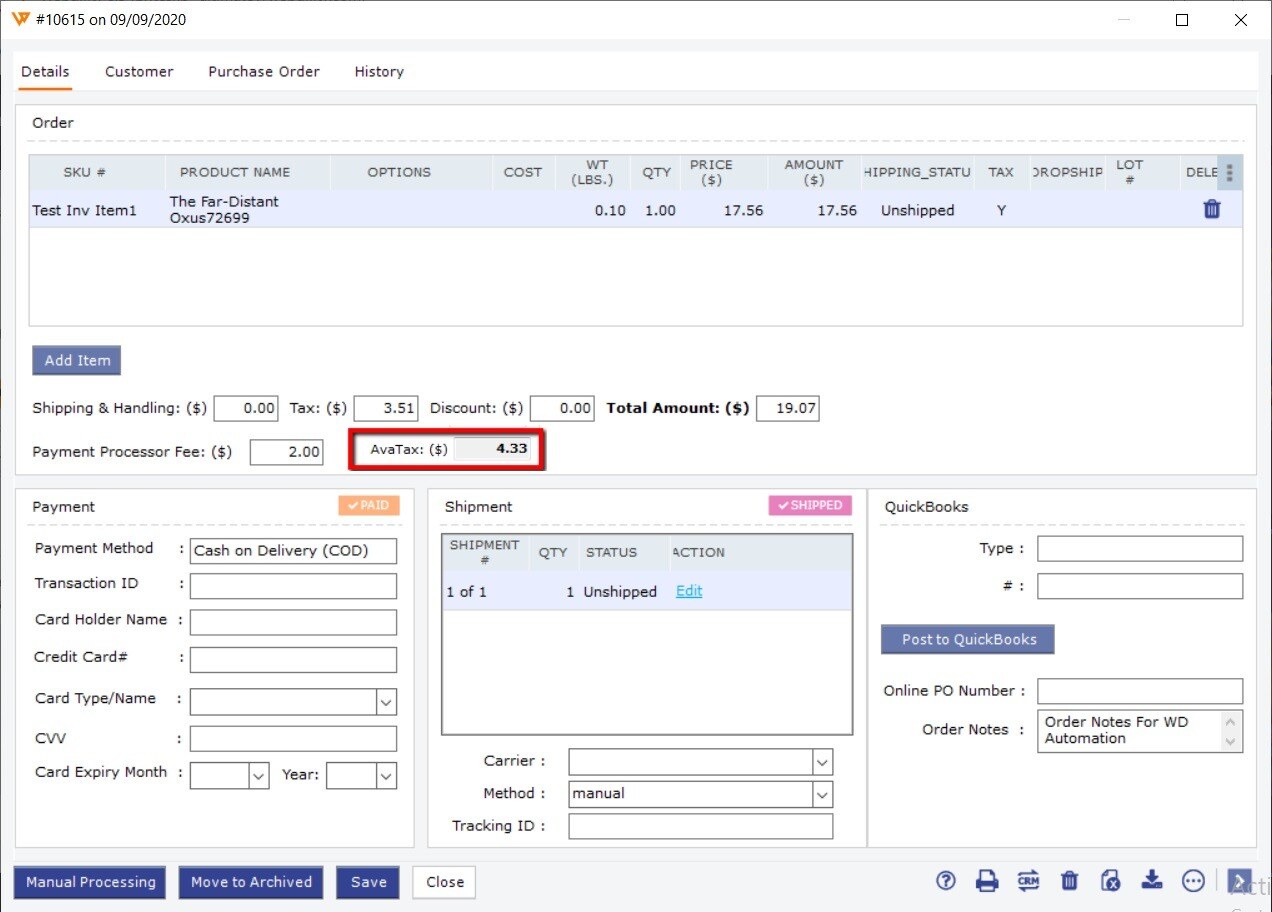Select the 'Test Inv Item1' SKU cell

84,210
